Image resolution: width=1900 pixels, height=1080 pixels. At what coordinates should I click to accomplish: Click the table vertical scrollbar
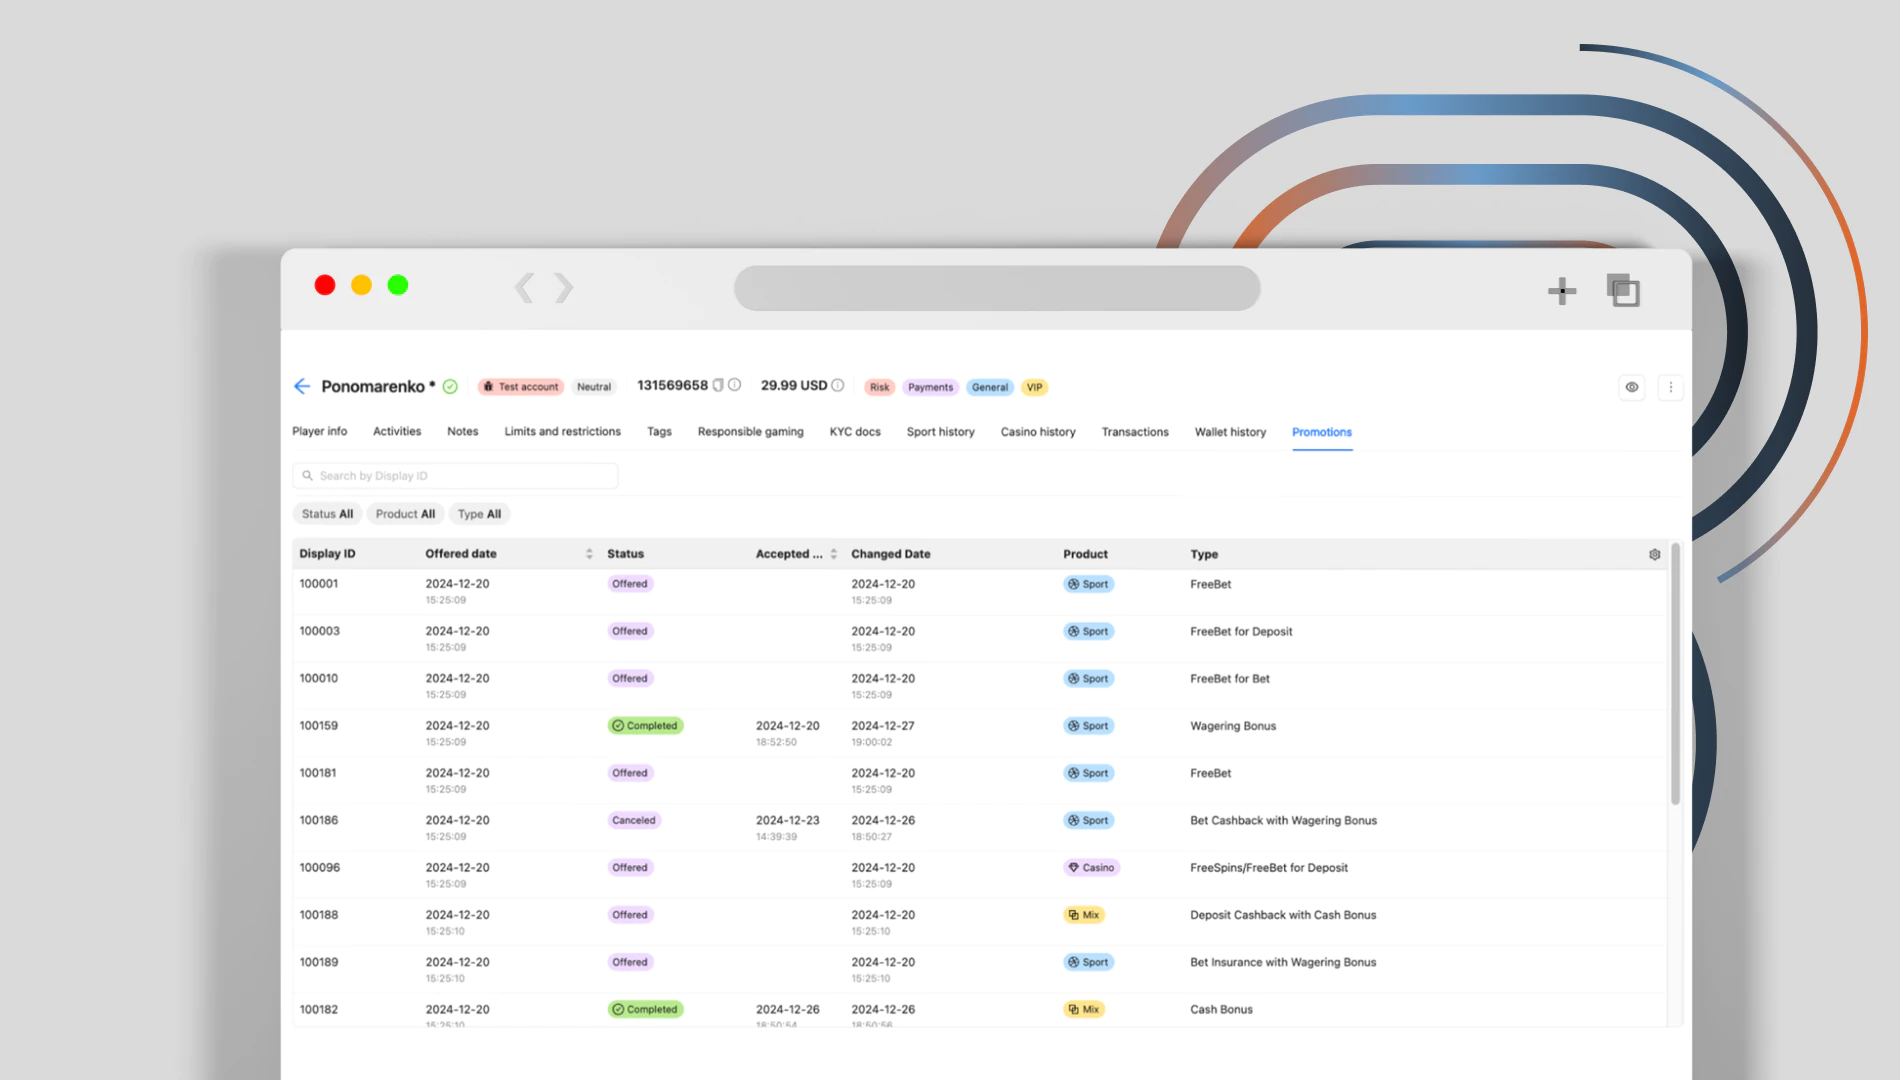[1675, 680]
